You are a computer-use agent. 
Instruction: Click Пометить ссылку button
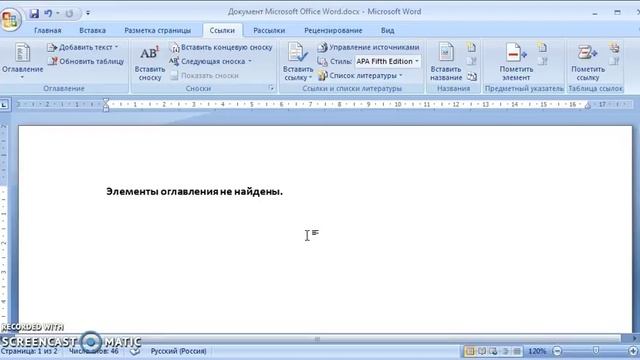click(x=588, y=62)
